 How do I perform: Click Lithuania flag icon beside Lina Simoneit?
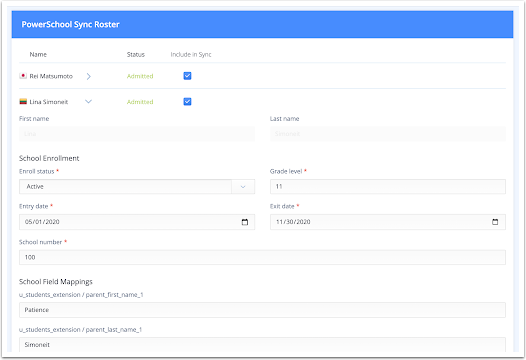[x=23, y=101]
